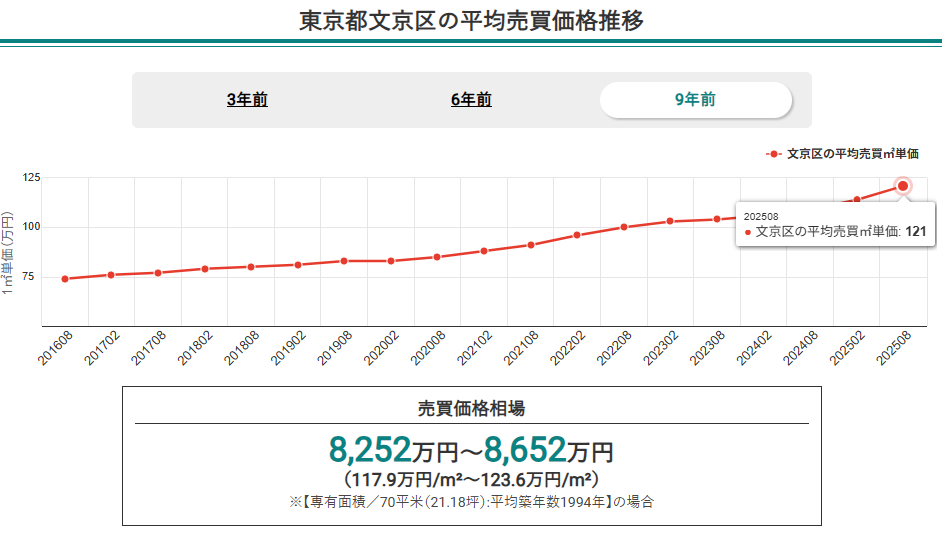
Task: Click the 201608 data point on the line
Action: [65, 279]
